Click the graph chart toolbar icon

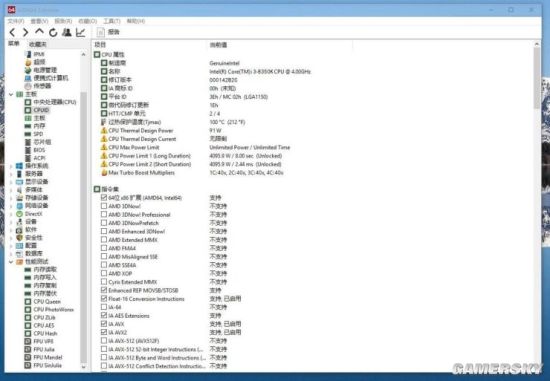(81, 32)
